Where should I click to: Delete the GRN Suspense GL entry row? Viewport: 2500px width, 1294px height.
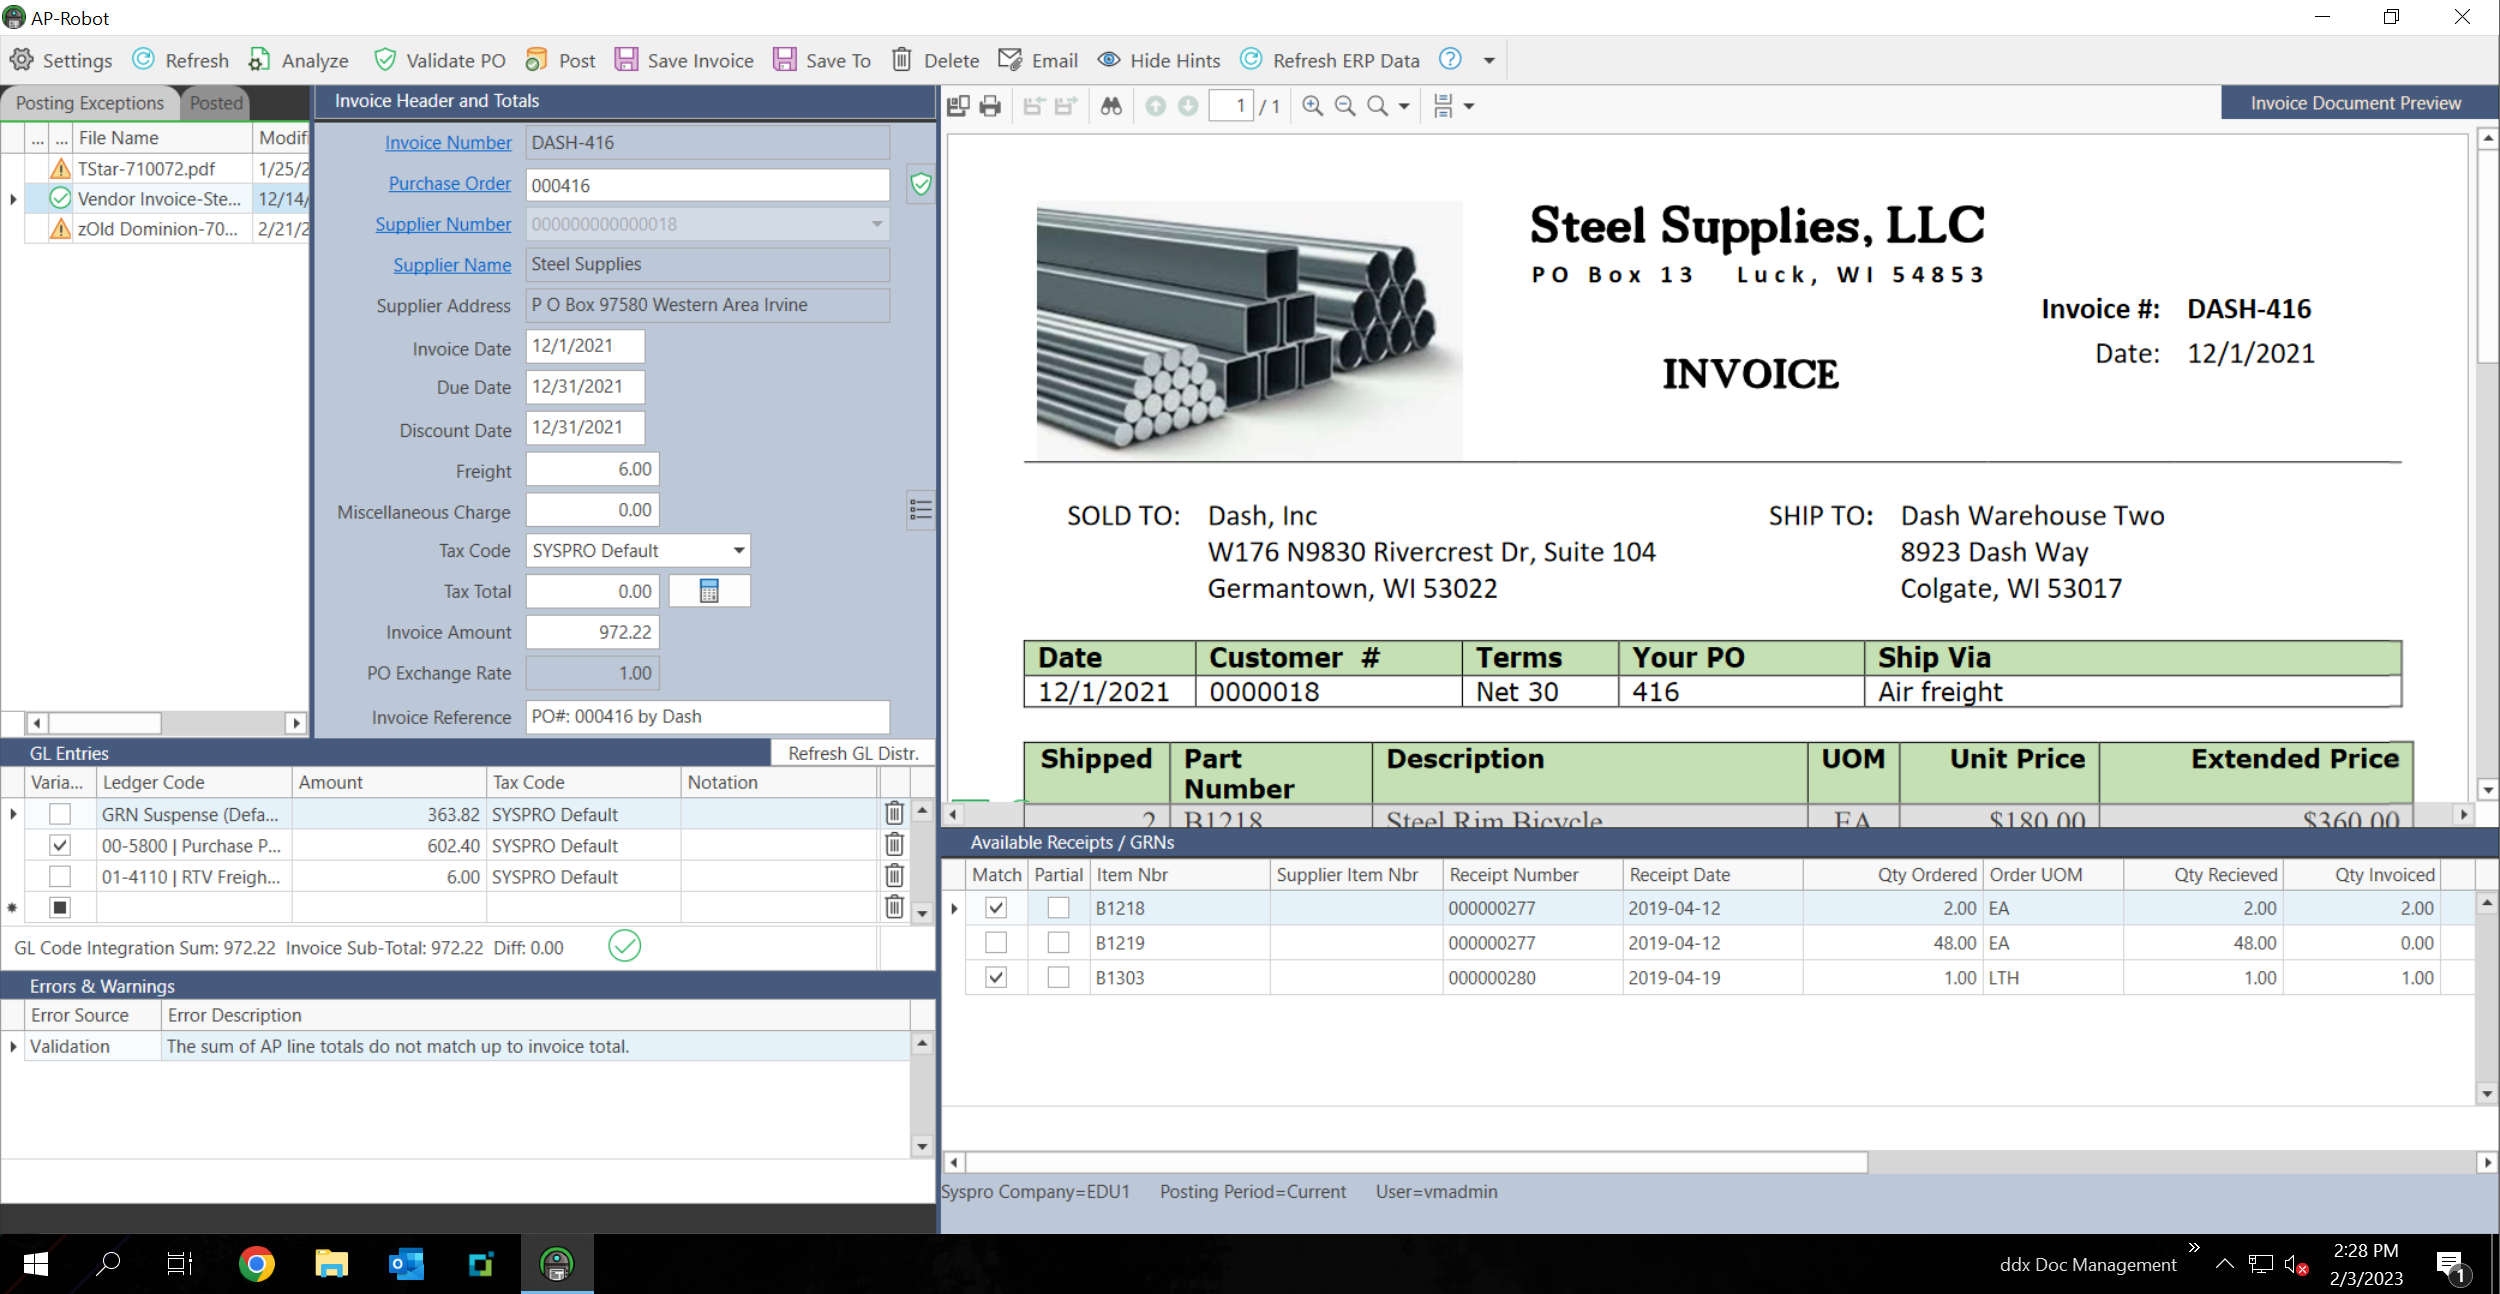coord(894,814)
